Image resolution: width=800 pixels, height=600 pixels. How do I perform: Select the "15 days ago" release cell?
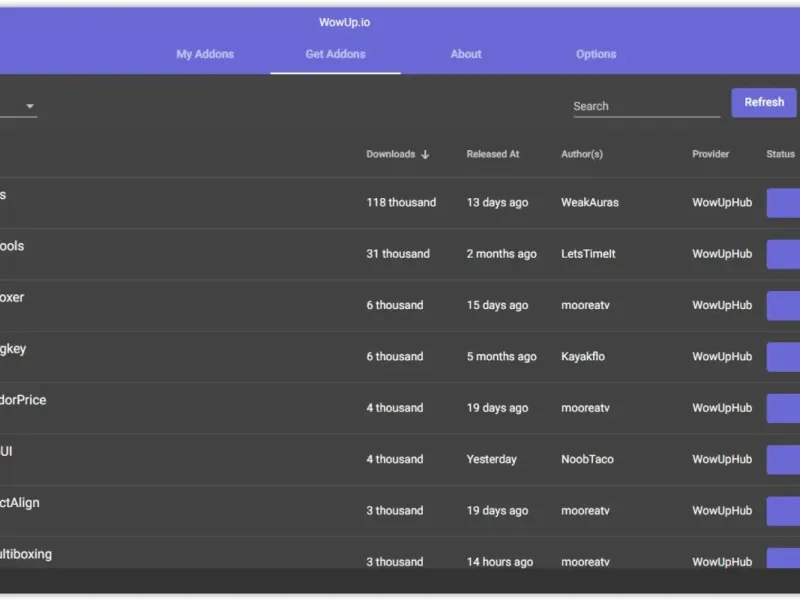[x=497, y=305]
